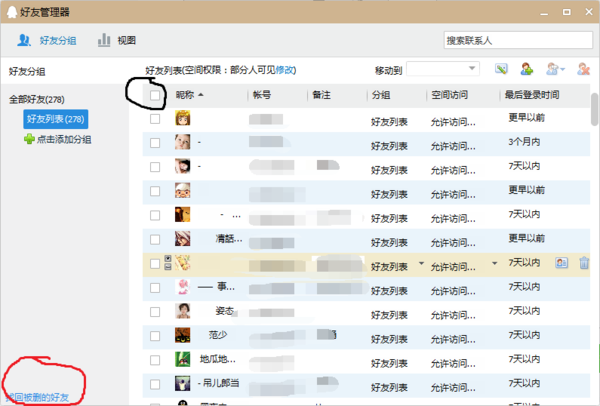Screen dimensions: 600x406
Task: Click the QQ penguin icon in title bar
Action: tap(12, 12)
